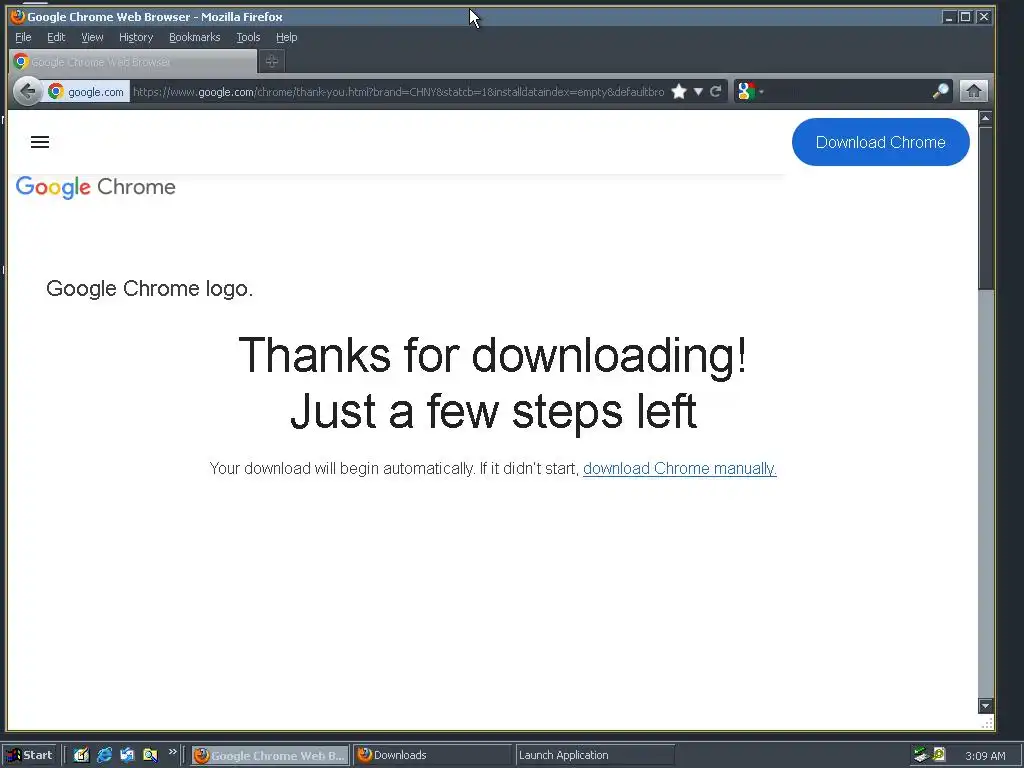Open the Google search engine selector
1024x768 pixels.
750,91
